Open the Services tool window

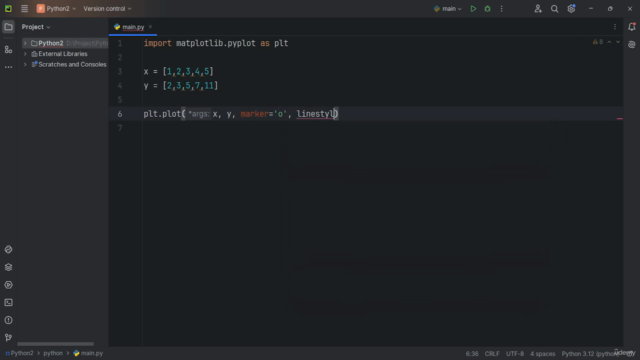tap(8, 285)
